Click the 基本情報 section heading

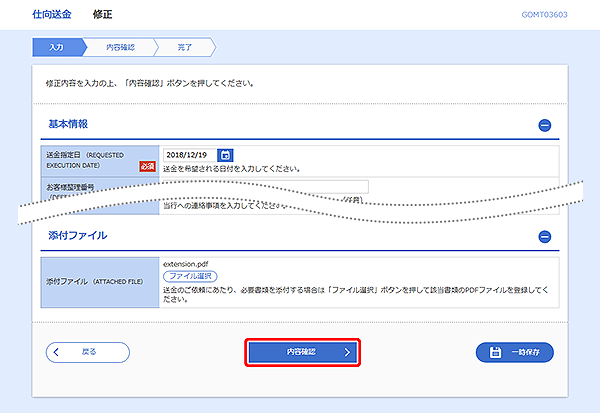68,124
